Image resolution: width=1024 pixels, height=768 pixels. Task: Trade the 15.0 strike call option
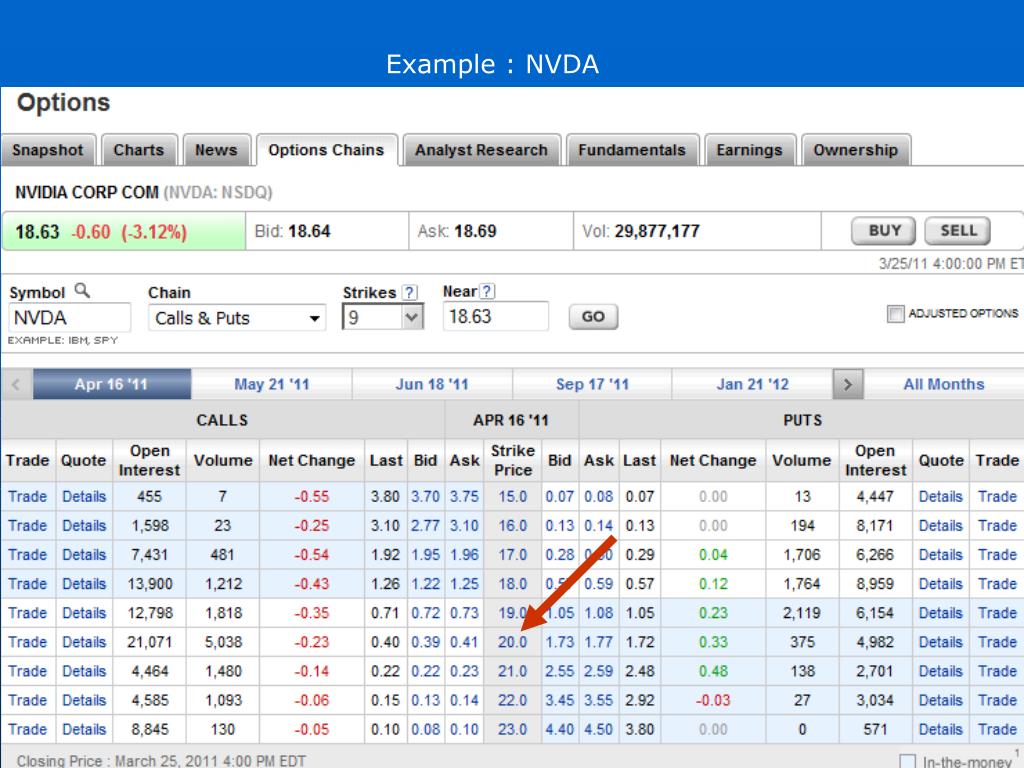[27, 496]
